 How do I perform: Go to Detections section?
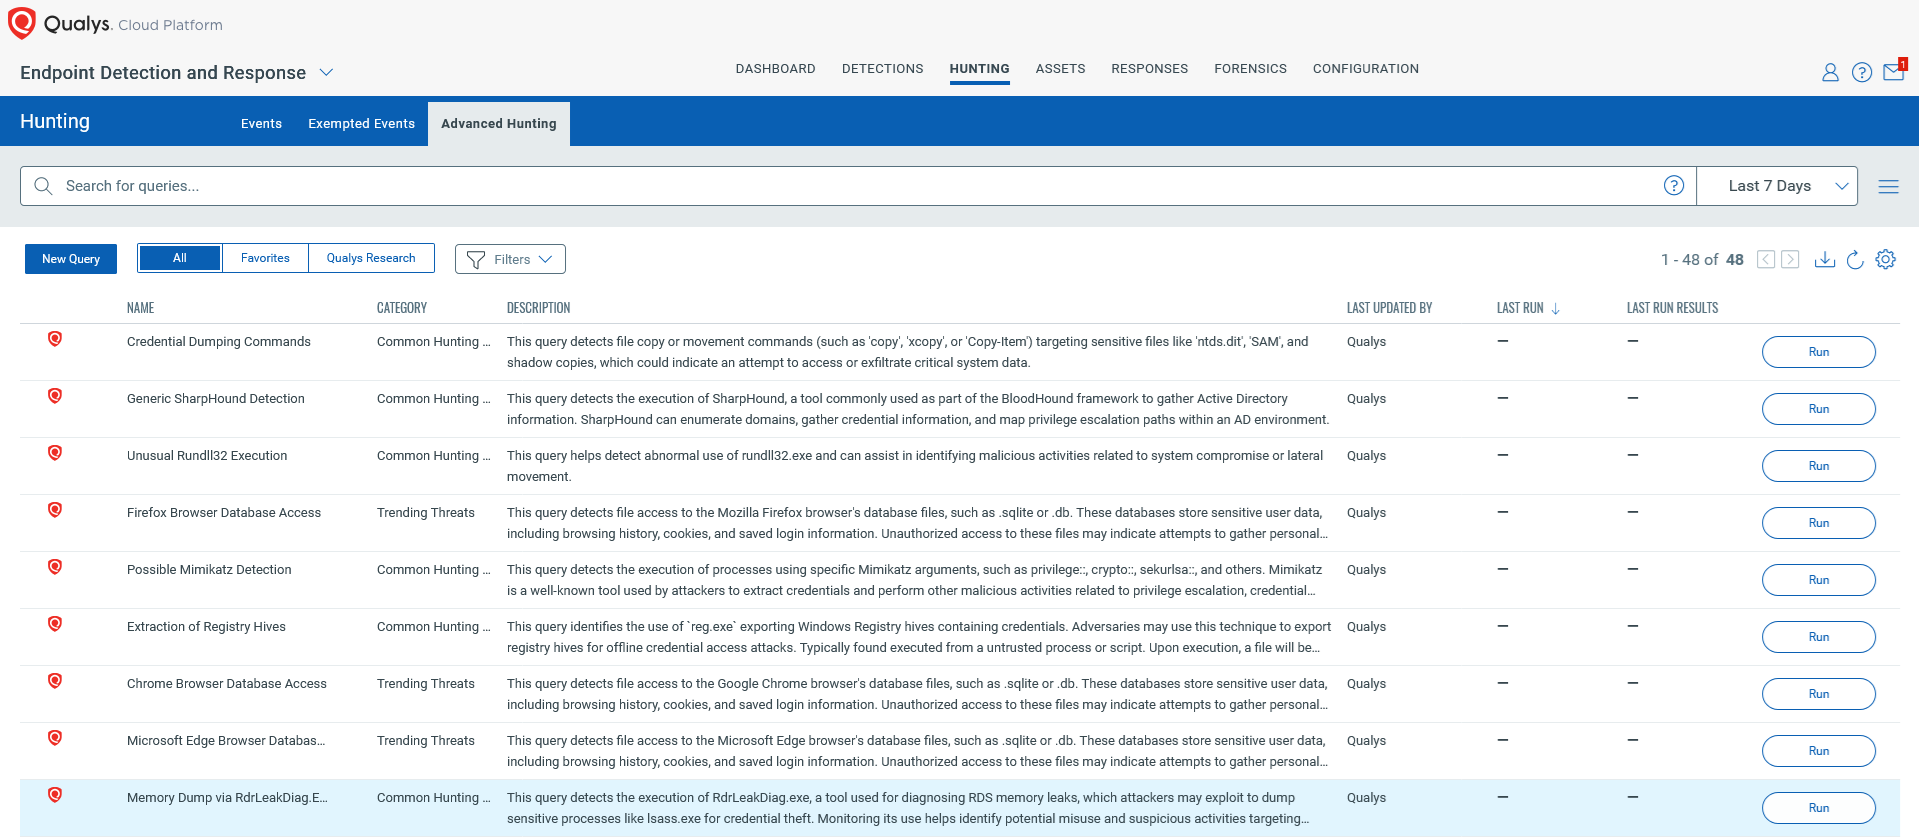(882, 69)
